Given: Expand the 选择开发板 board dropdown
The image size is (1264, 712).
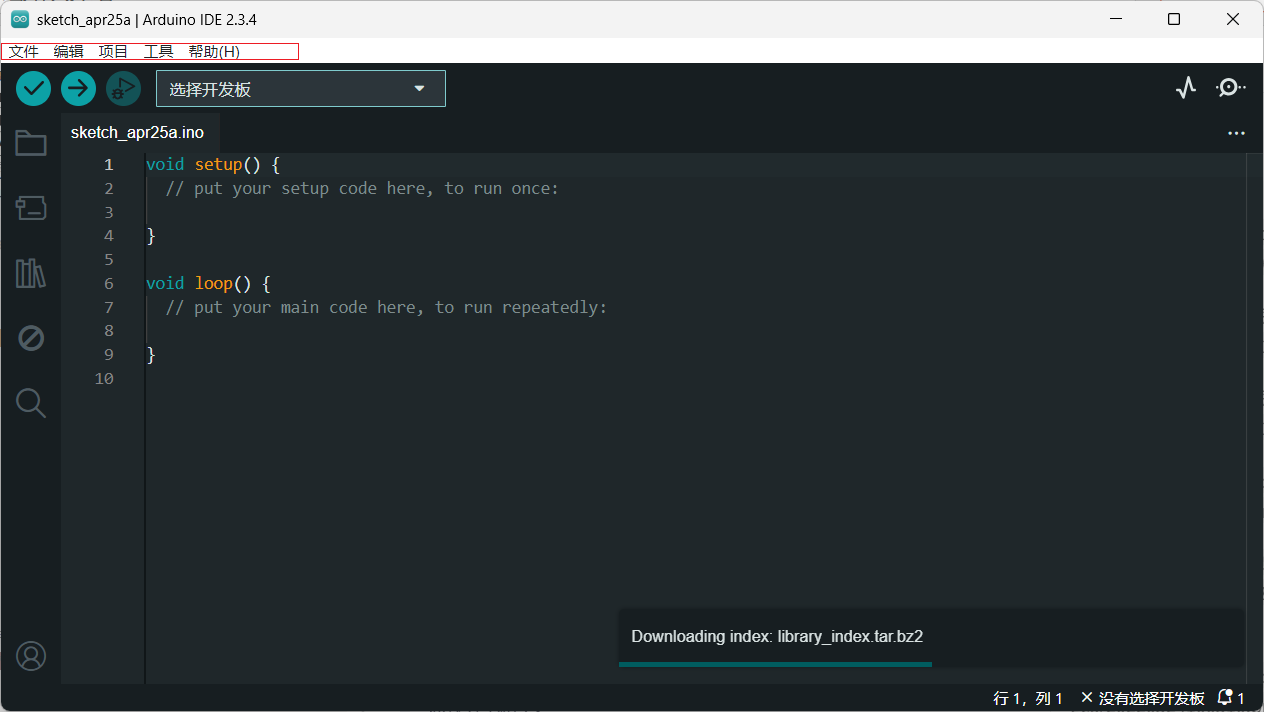Looking at the screenshot, I should click(301, 89).
